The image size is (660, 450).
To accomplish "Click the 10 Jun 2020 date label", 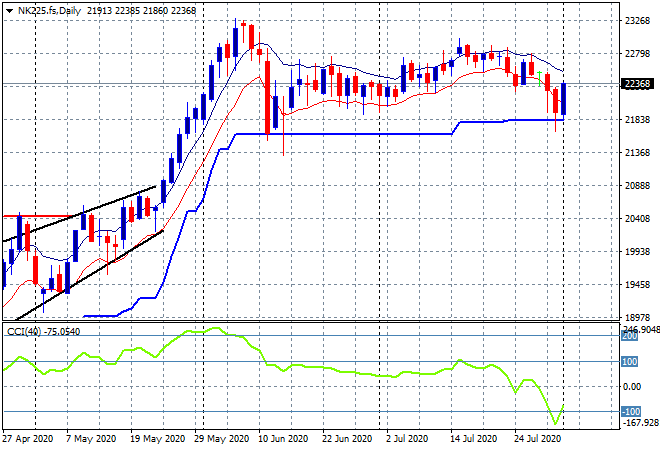I will pos(283,439).
